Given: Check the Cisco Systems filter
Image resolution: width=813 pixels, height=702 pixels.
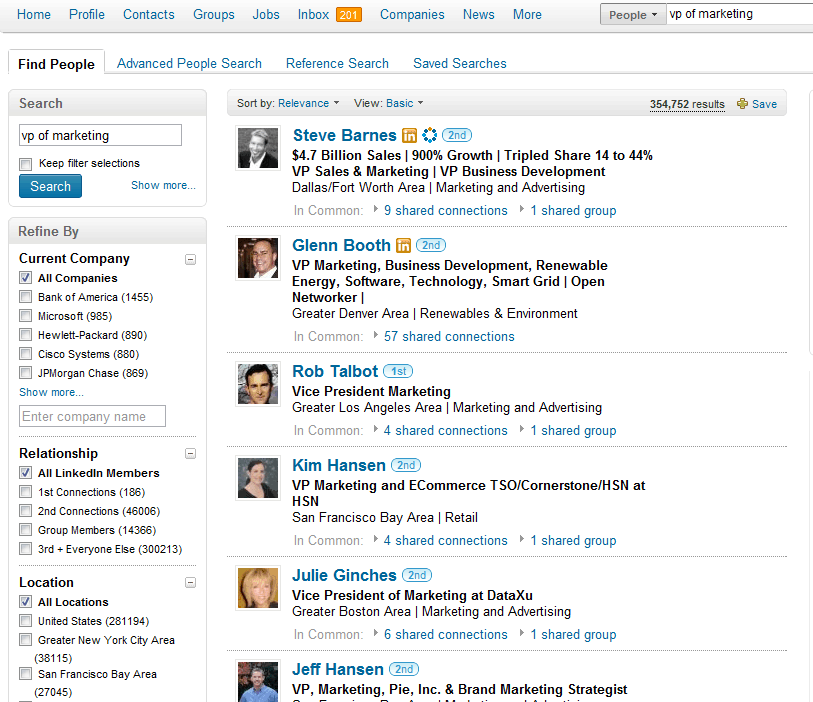Looking at the screenshot, I should click(x=25, y=354).
